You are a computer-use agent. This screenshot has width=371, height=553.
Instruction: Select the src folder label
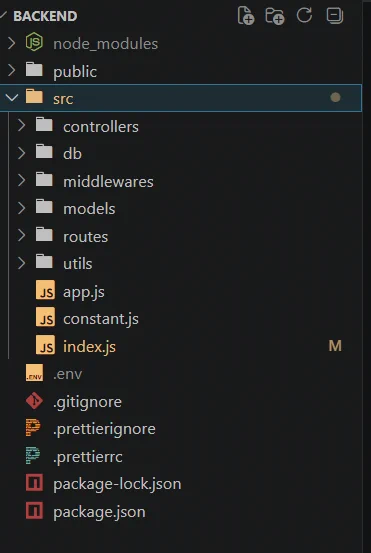pos(63,99)
